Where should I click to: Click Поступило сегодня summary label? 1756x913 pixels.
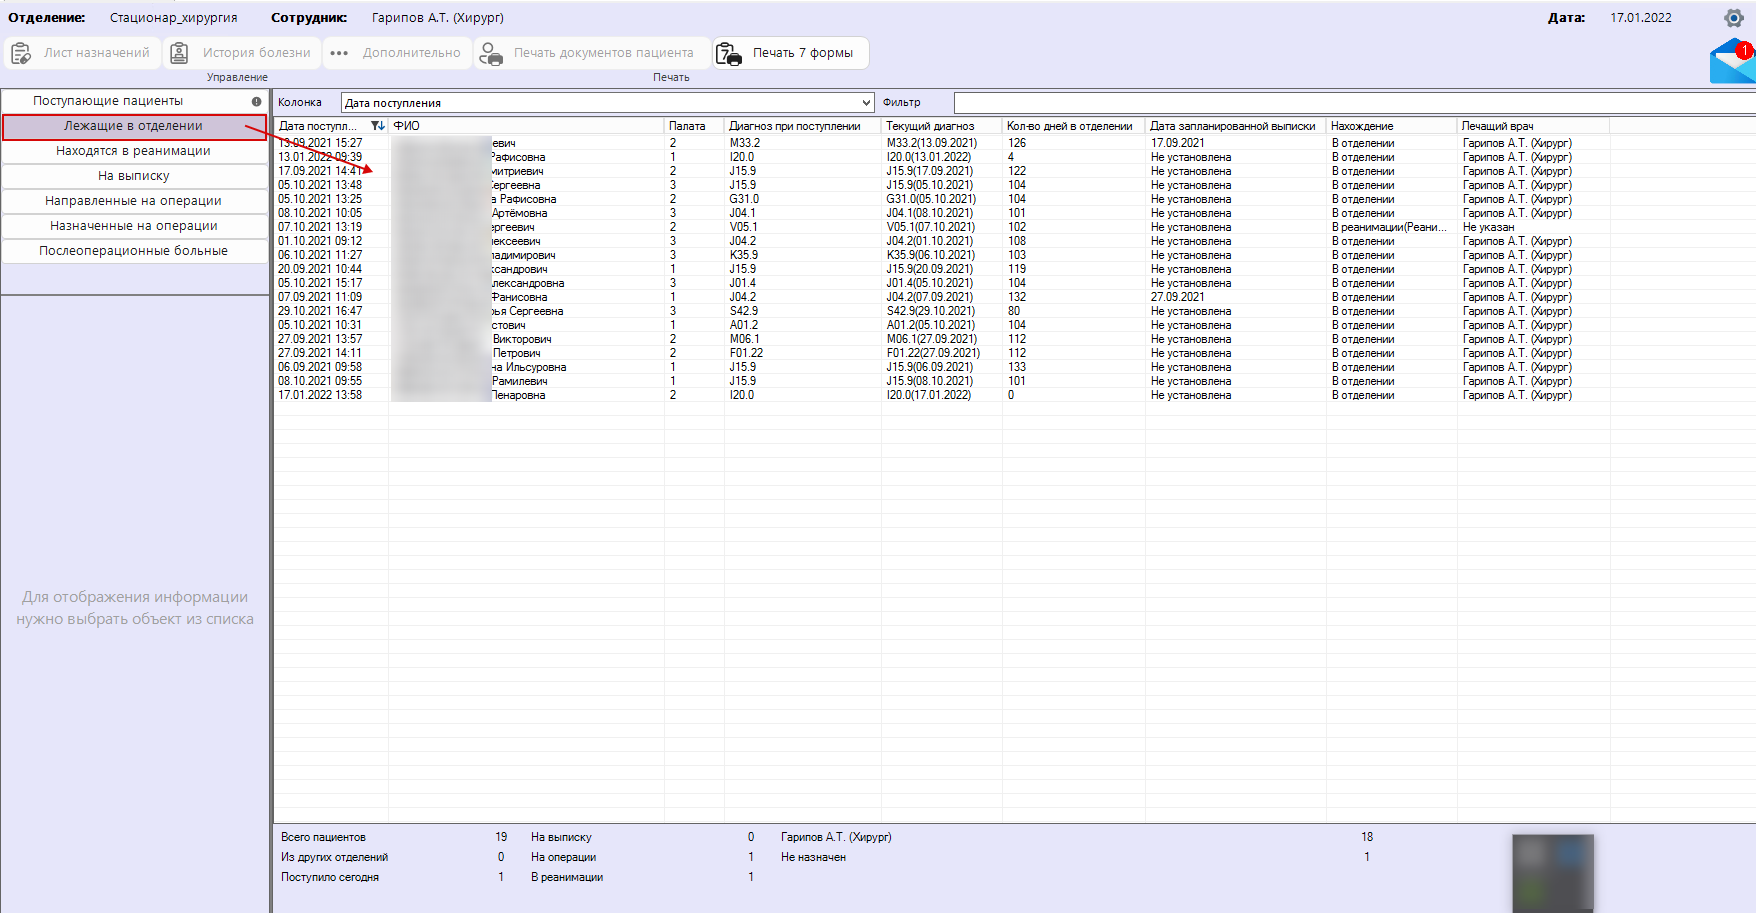coord(330,877)
